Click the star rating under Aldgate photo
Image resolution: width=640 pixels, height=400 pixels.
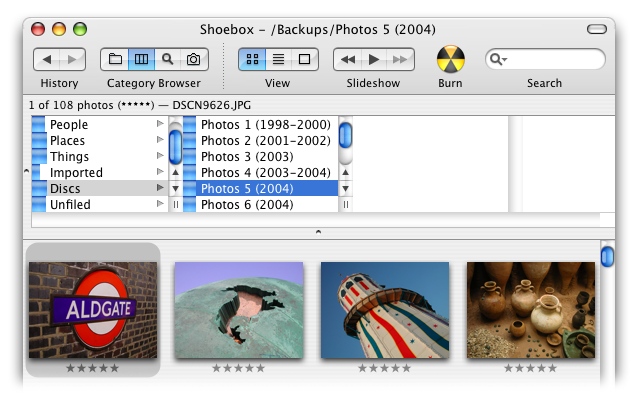coord(92,368)
